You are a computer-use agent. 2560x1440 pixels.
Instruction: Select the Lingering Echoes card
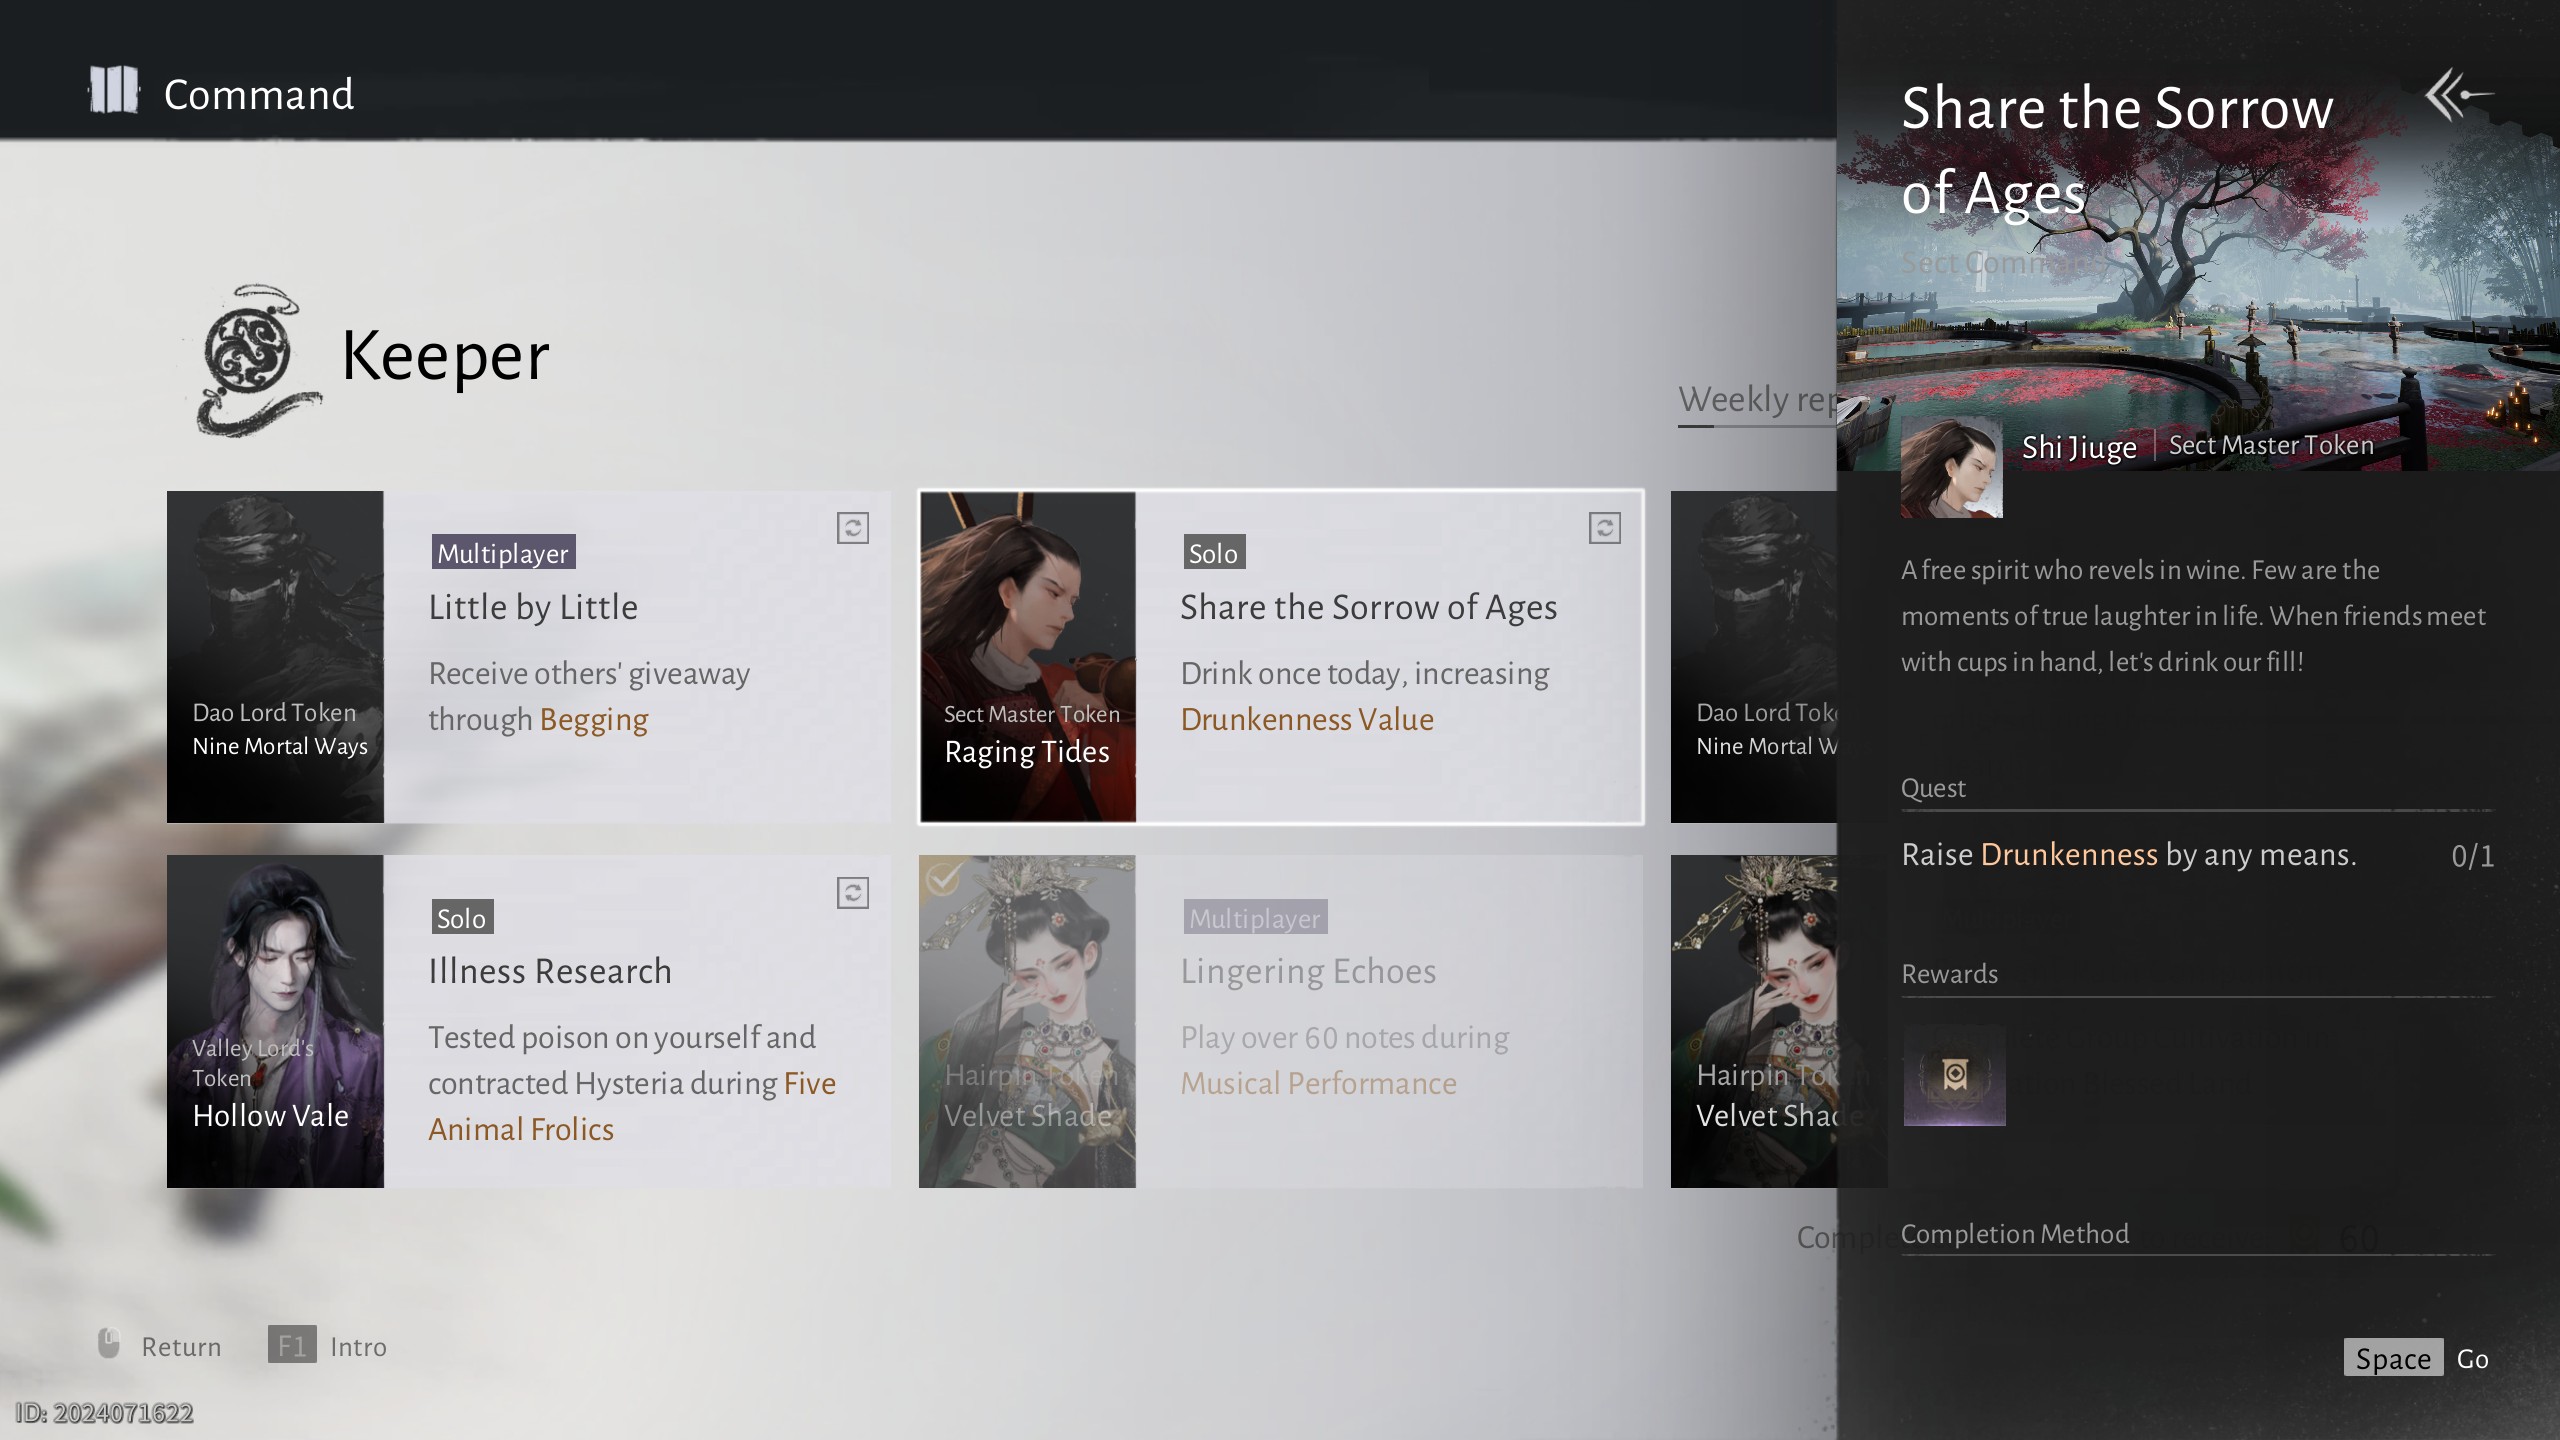coord(1388,1021)
